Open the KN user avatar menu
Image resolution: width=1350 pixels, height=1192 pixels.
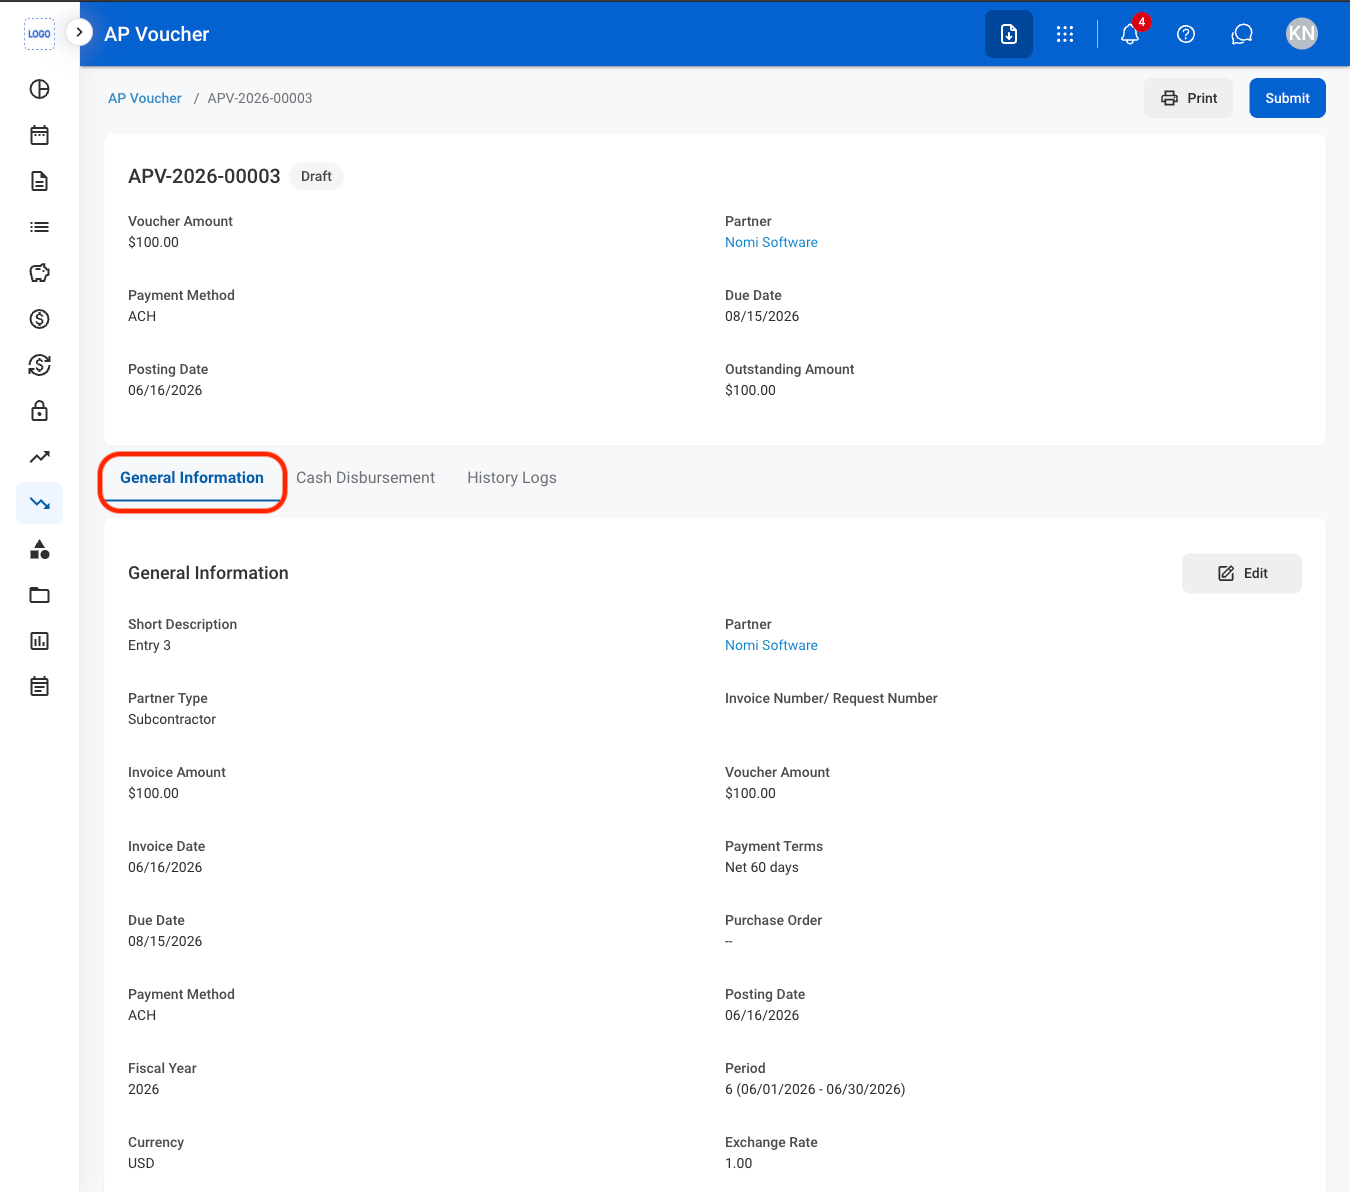pyautogui.click(x=1302, y=34)
